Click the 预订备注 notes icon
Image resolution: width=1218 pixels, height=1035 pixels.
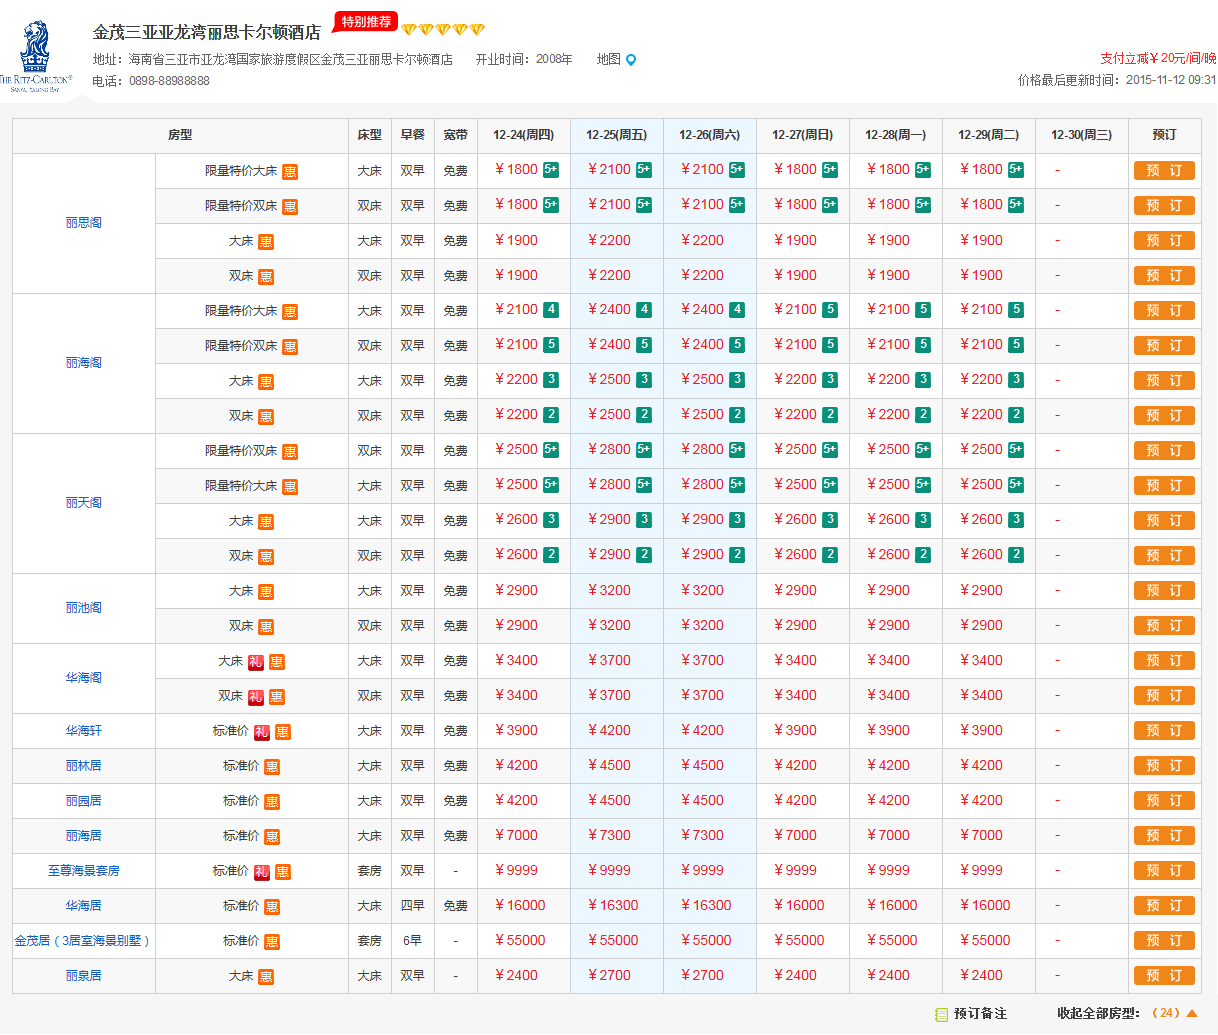[941, 1014]
